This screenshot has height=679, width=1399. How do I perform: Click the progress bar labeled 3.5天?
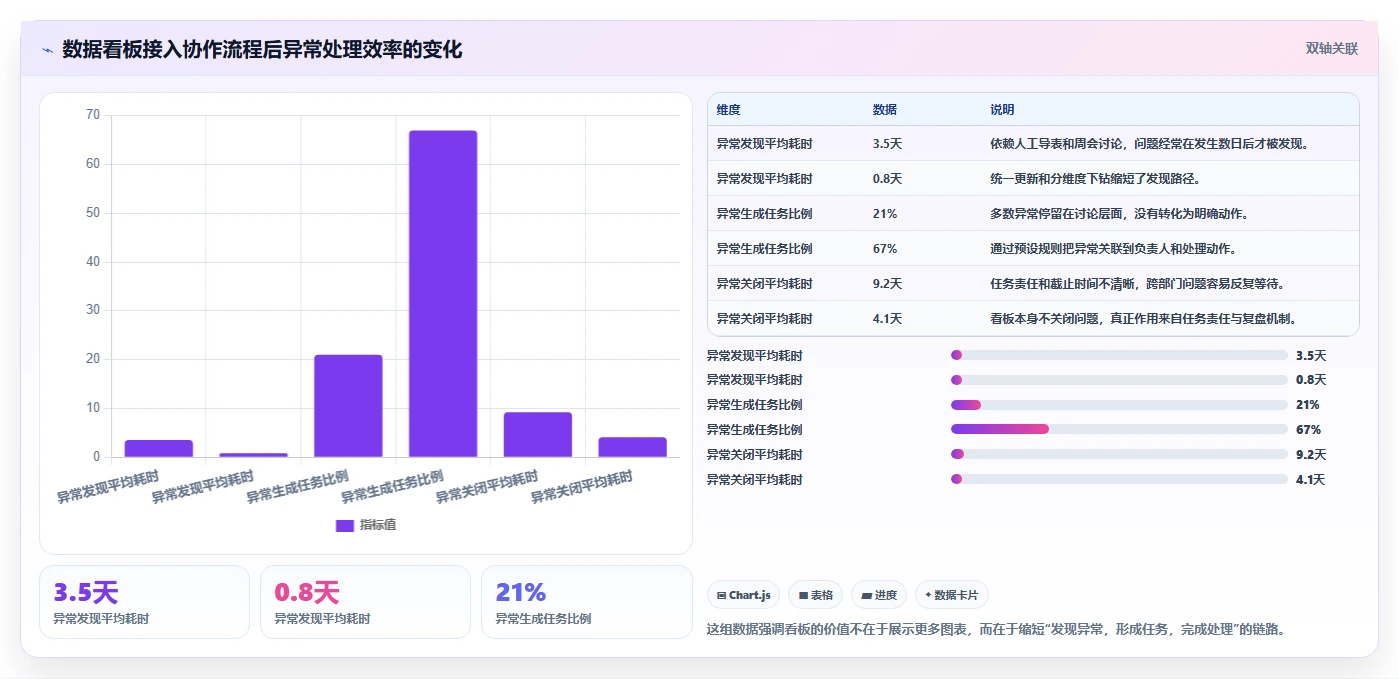pyautogui.click(x=1119, y=355)
